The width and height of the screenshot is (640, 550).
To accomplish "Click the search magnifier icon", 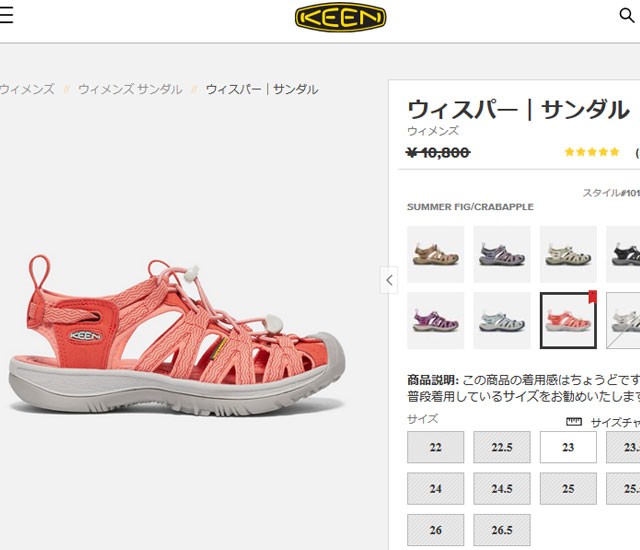I will pyautogui.click(x=627, y=16).
